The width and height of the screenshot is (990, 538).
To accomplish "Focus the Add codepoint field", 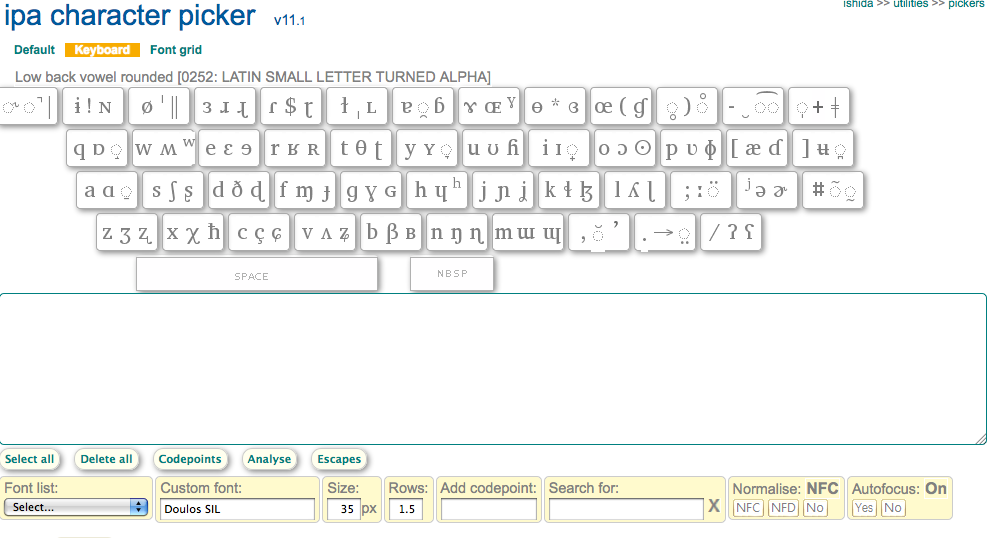I will pos(489,509).
